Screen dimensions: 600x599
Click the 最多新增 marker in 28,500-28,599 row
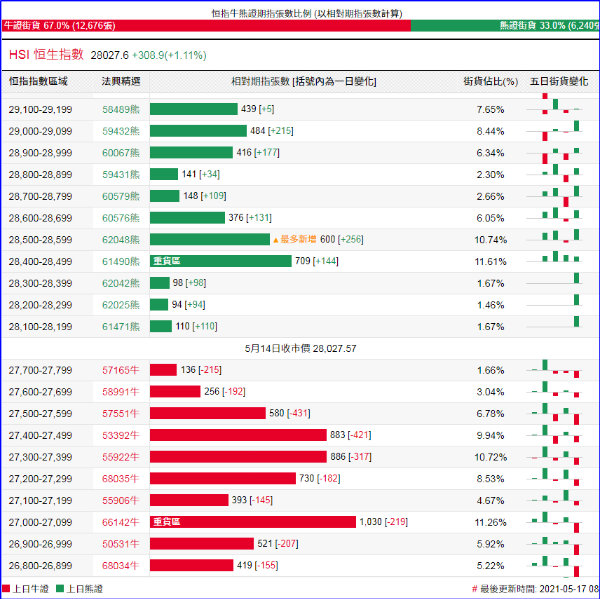(x=295, y=240)
